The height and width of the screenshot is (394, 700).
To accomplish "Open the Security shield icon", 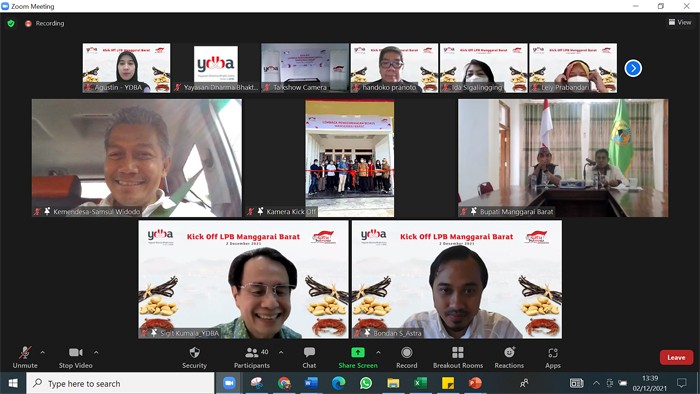I will point(194,353).
